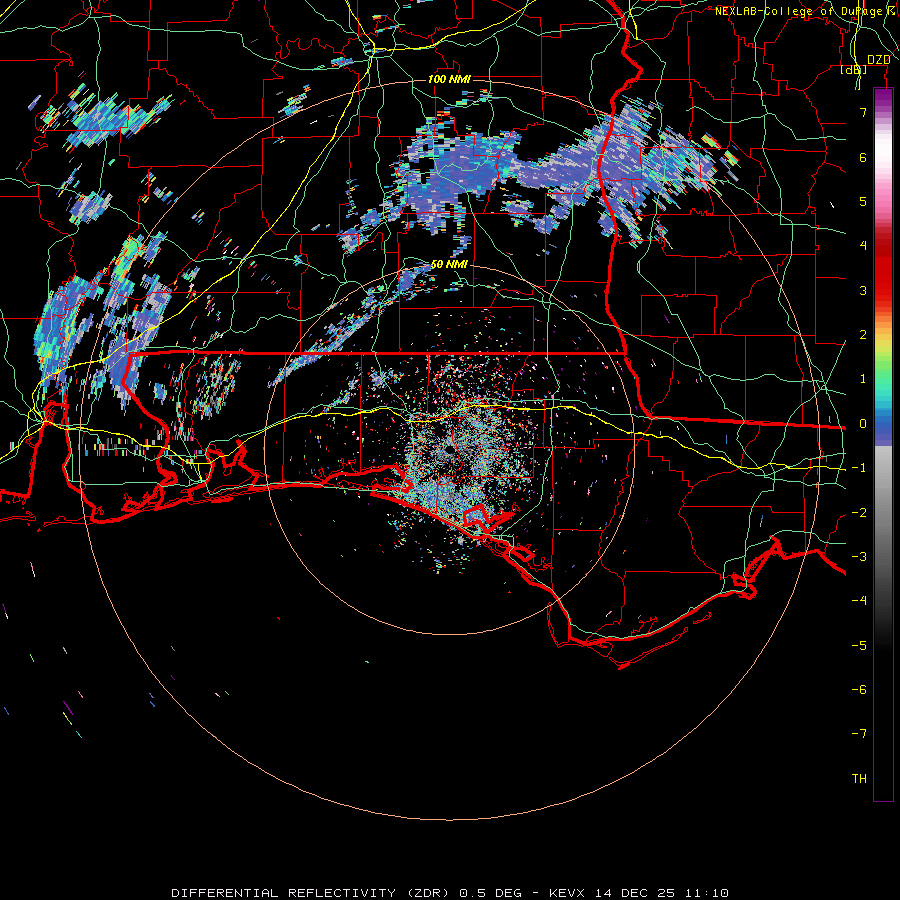Screen dimensions: 900x900
Task: Click the Differential Reflectivity title caption
Action: point(450,893)
